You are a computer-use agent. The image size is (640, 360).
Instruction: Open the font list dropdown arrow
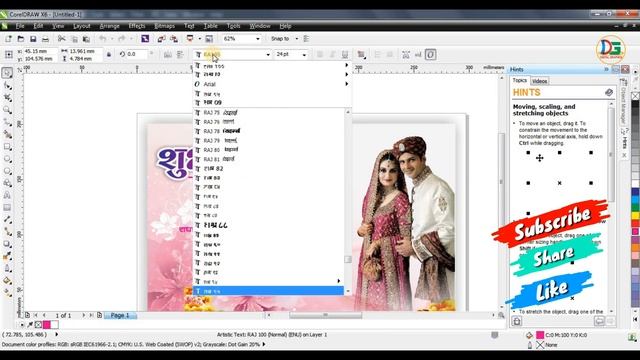coord(268,55)
